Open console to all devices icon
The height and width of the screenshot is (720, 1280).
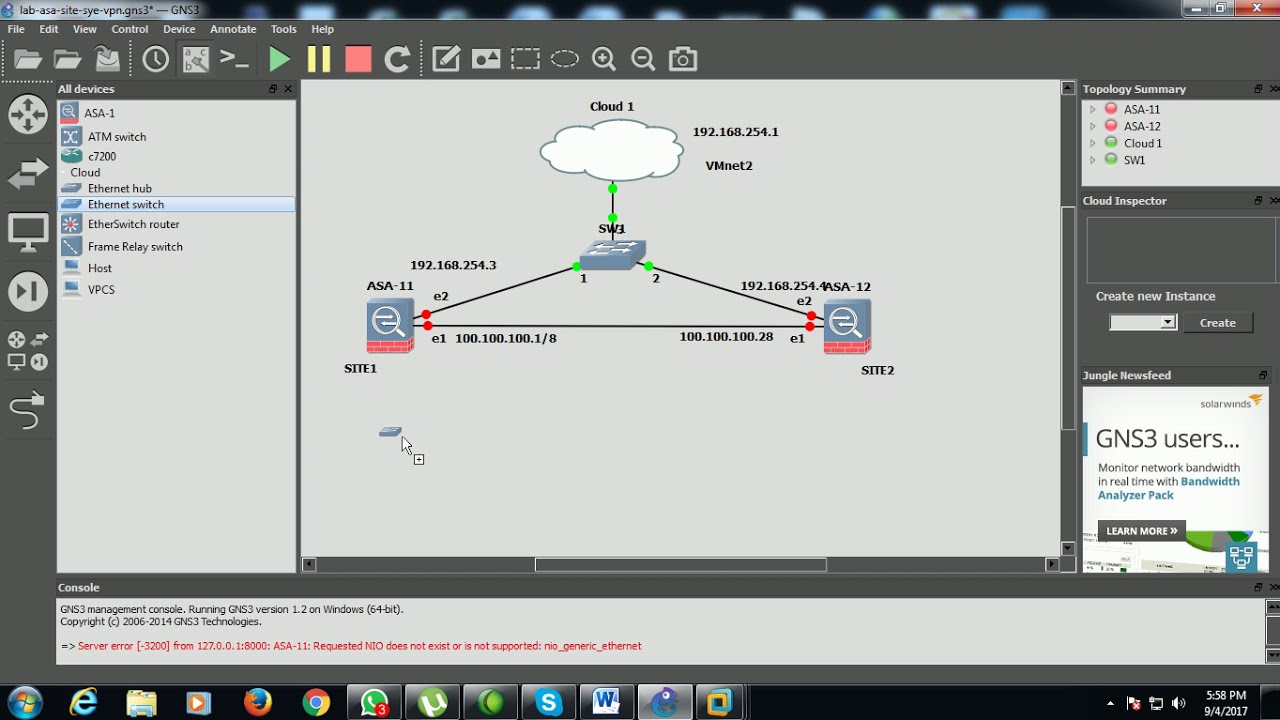click(x=234, y=59)
